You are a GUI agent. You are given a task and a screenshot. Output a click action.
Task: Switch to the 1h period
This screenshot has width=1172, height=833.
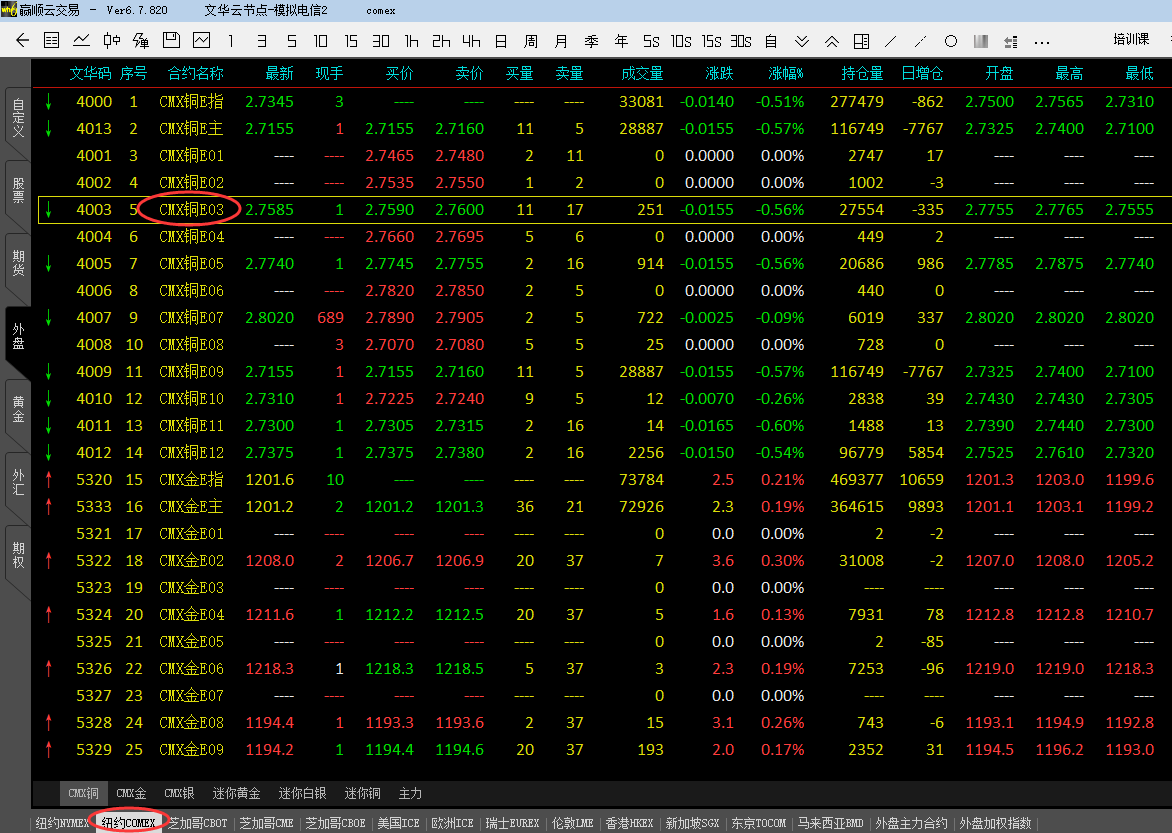pyautogui.click(x=411, y=41)
